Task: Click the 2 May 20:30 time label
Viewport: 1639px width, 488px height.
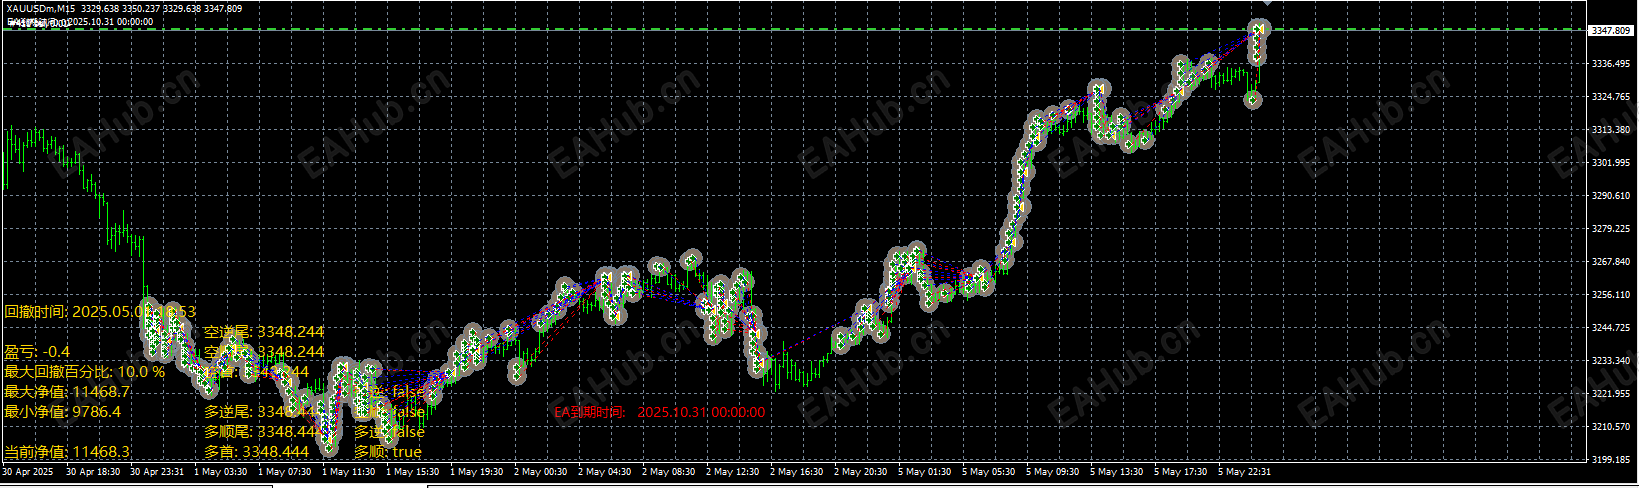Action: pyautogui.click(x=861, y=472)
